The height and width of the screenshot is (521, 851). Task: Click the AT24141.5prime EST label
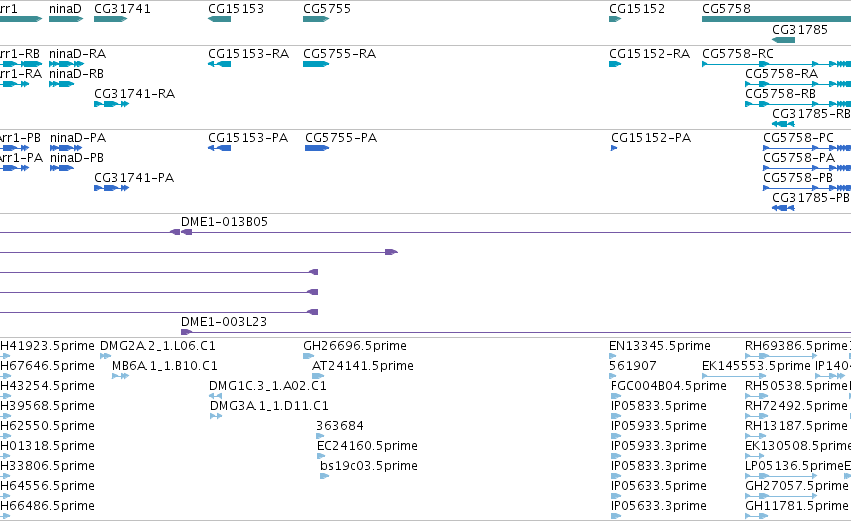pos(363,366)
